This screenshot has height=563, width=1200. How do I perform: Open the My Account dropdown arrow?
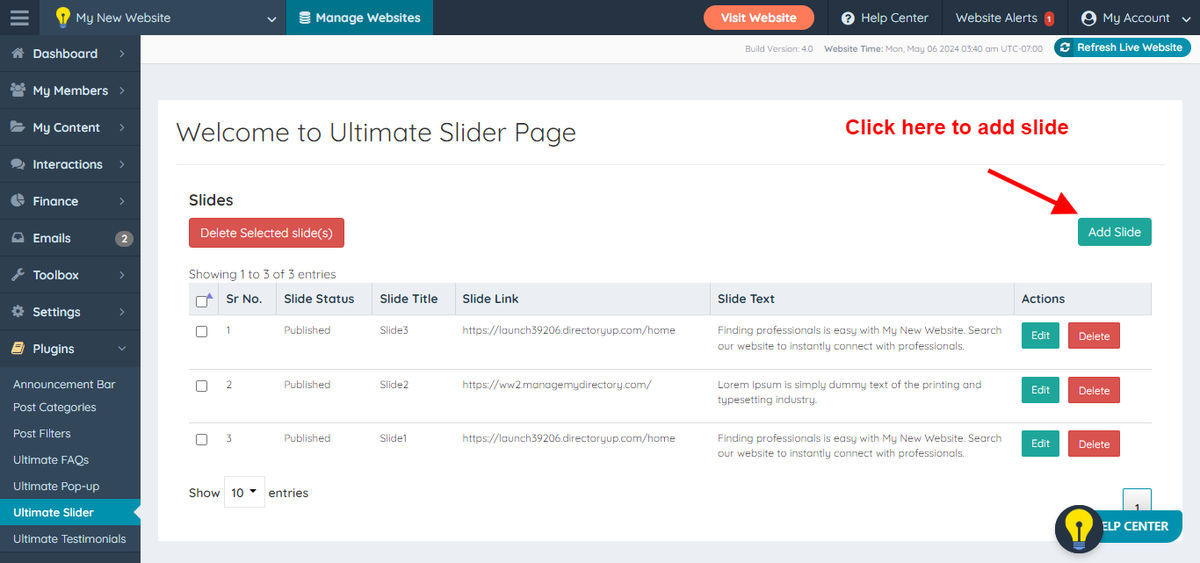(x=1186, y=19)
